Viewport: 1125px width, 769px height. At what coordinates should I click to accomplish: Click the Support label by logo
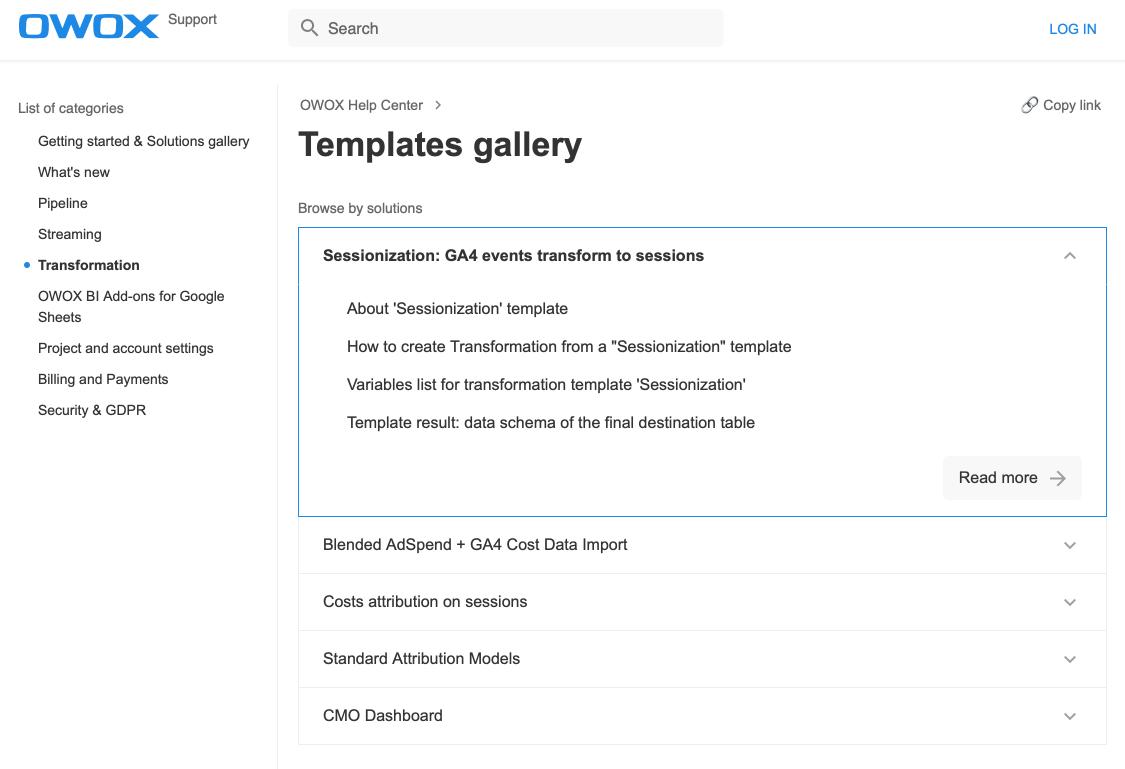pos(192,19)
